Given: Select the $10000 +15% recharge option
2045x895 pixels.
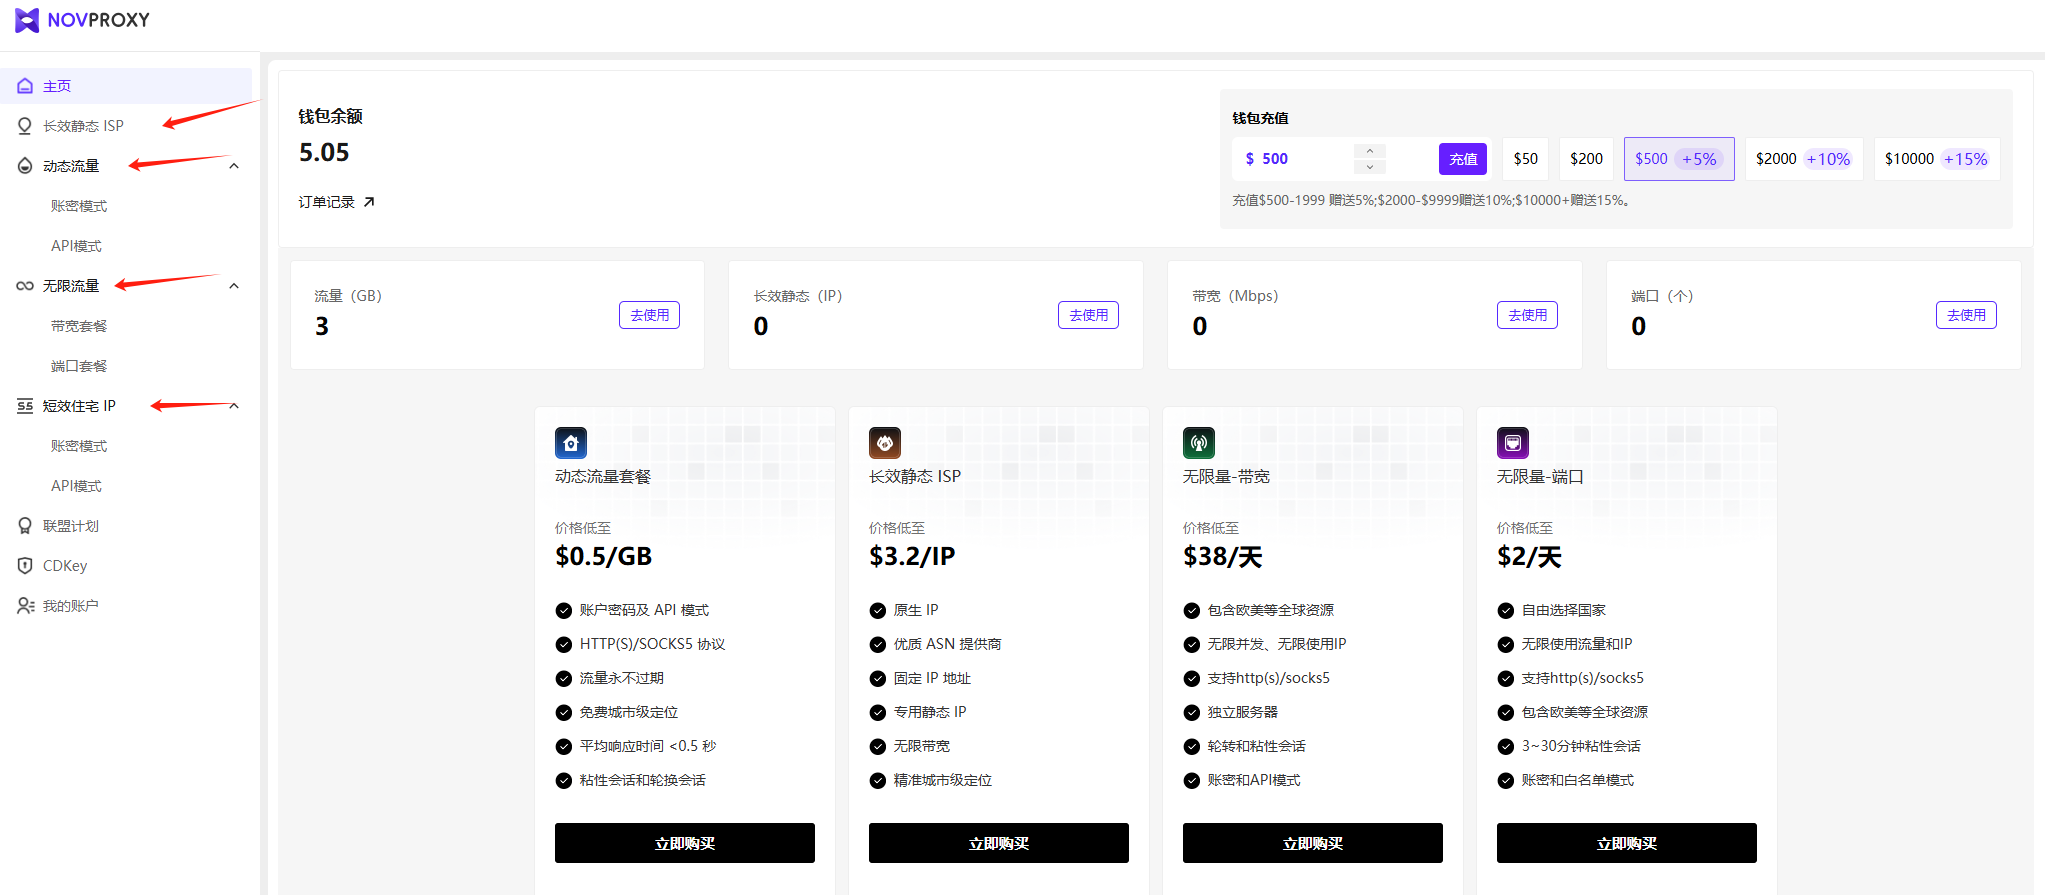Looking at the screenshot, I should (1937, 159).
